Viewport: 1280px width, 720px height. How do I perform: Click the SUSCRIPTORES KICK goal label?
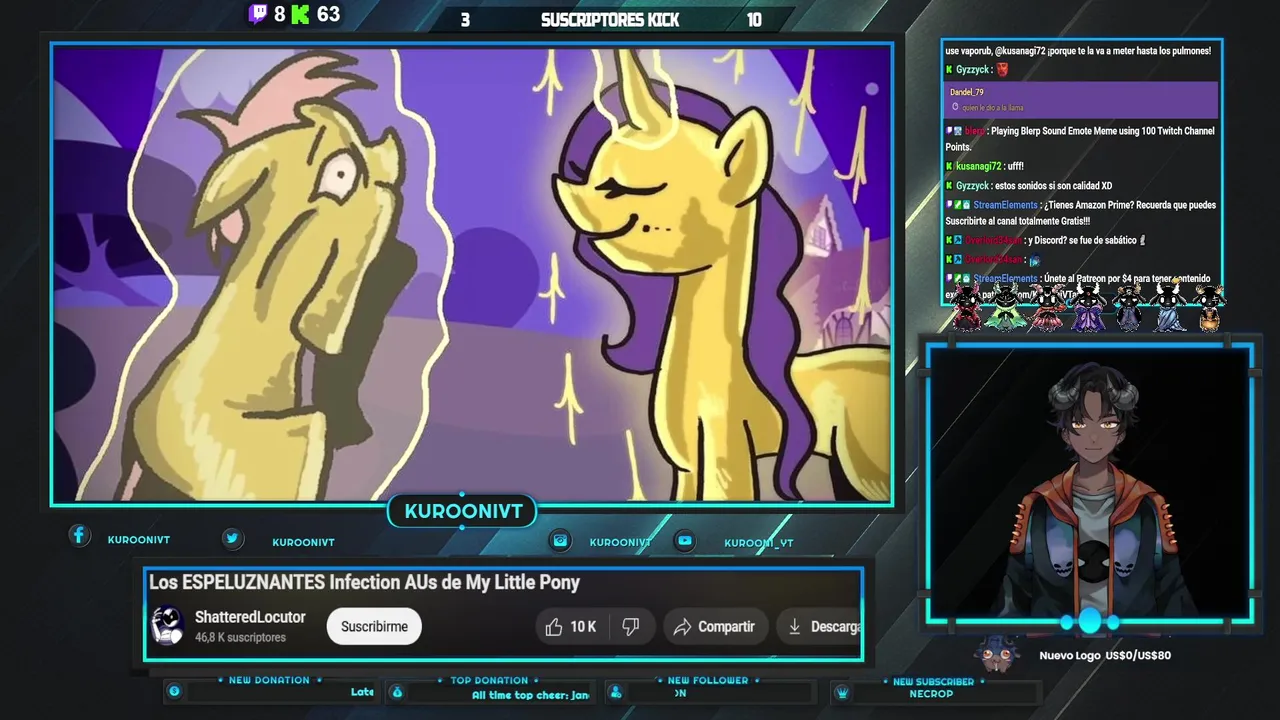(x=610, y=20)
